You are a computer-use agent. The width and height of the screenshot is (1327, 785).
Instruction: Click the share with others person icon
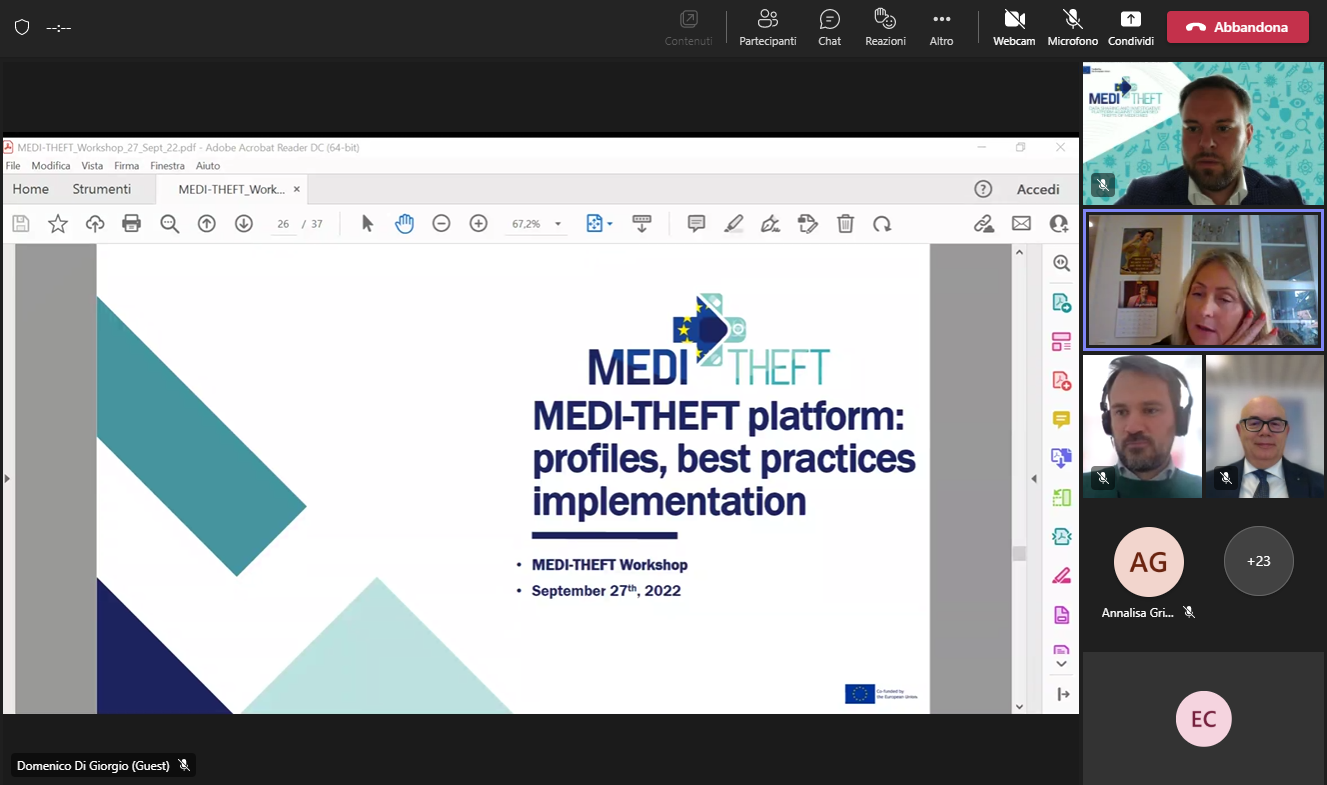coord(1058,224)
